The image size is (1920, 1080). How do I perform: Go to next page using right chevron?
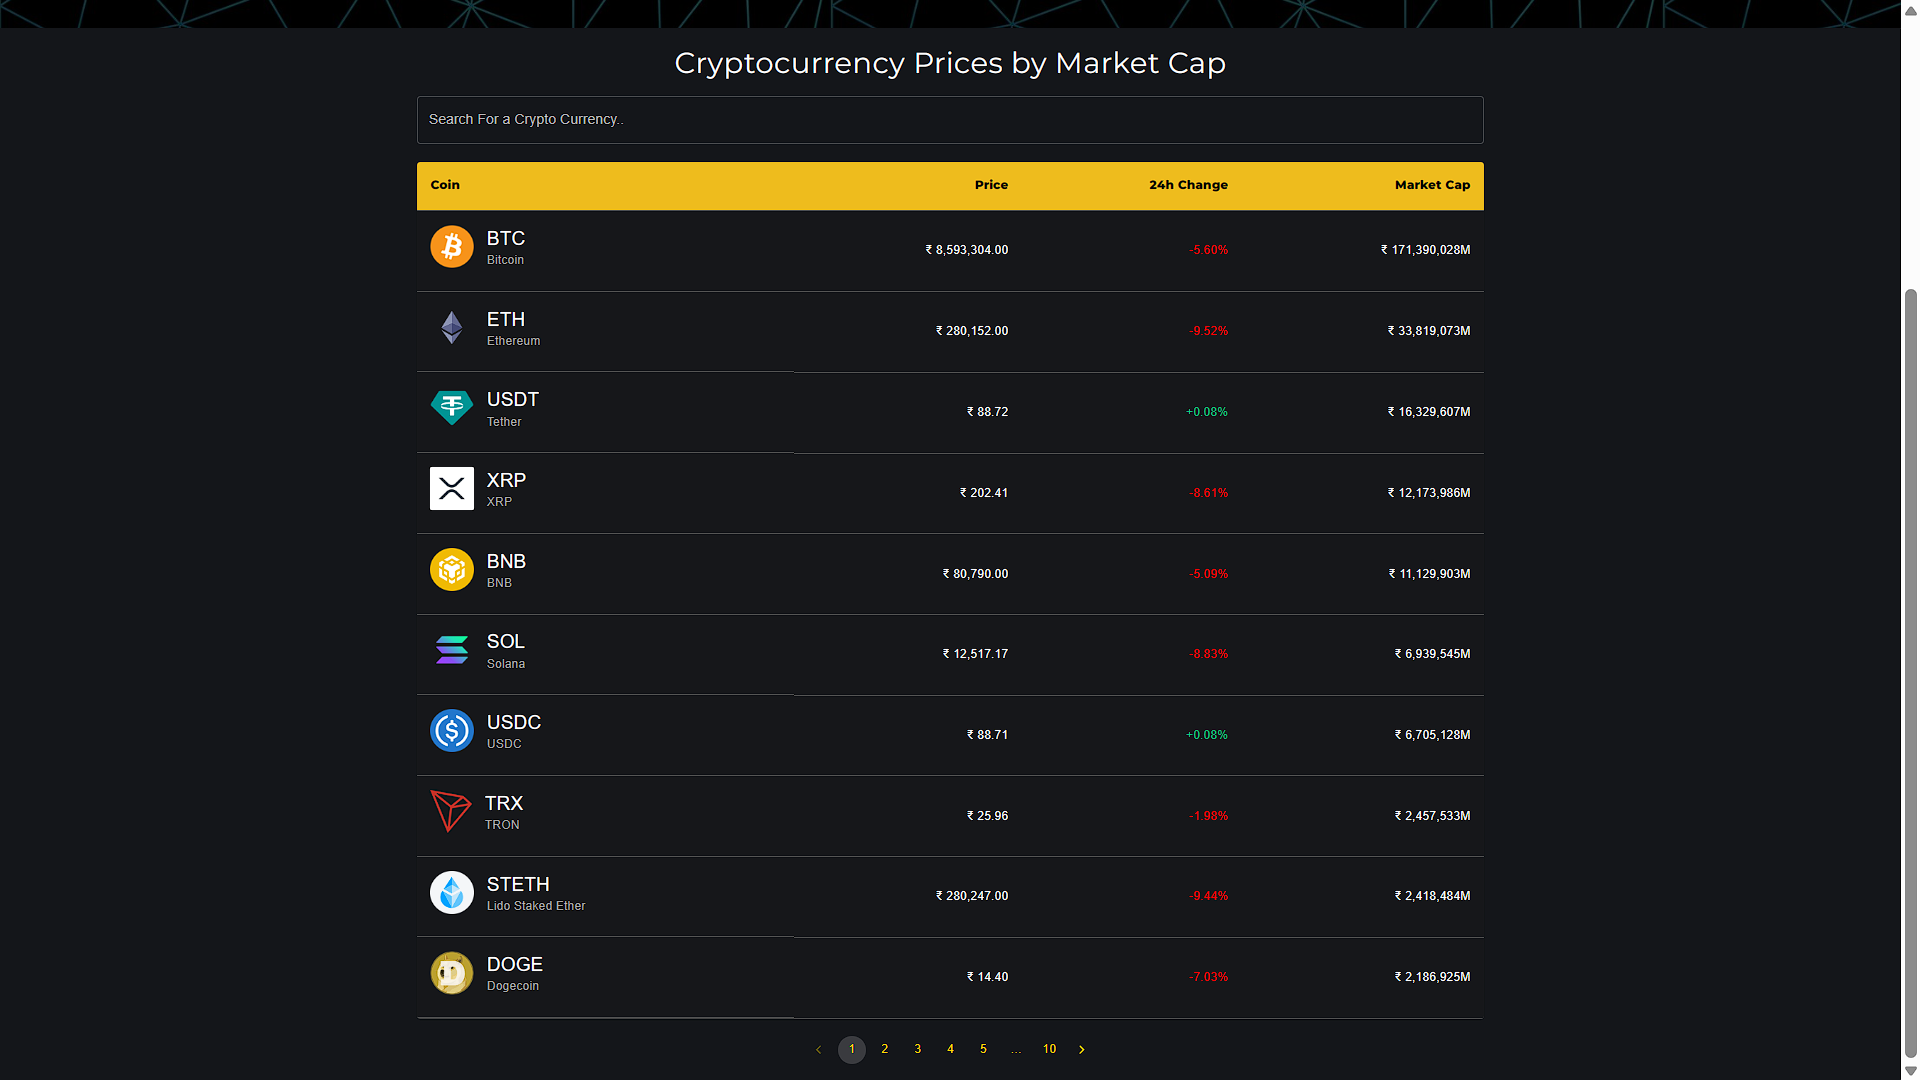[1082, 1049]
